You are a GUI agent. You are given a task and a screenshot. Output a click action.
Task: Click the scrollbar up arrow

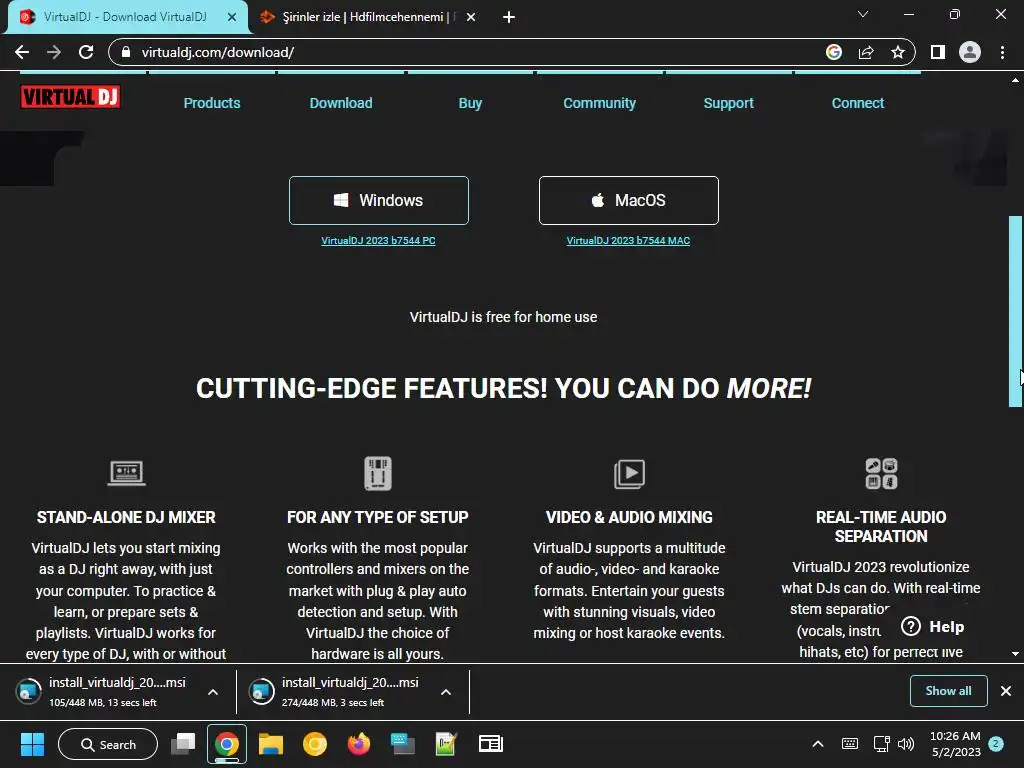(x=1015, y=80)
